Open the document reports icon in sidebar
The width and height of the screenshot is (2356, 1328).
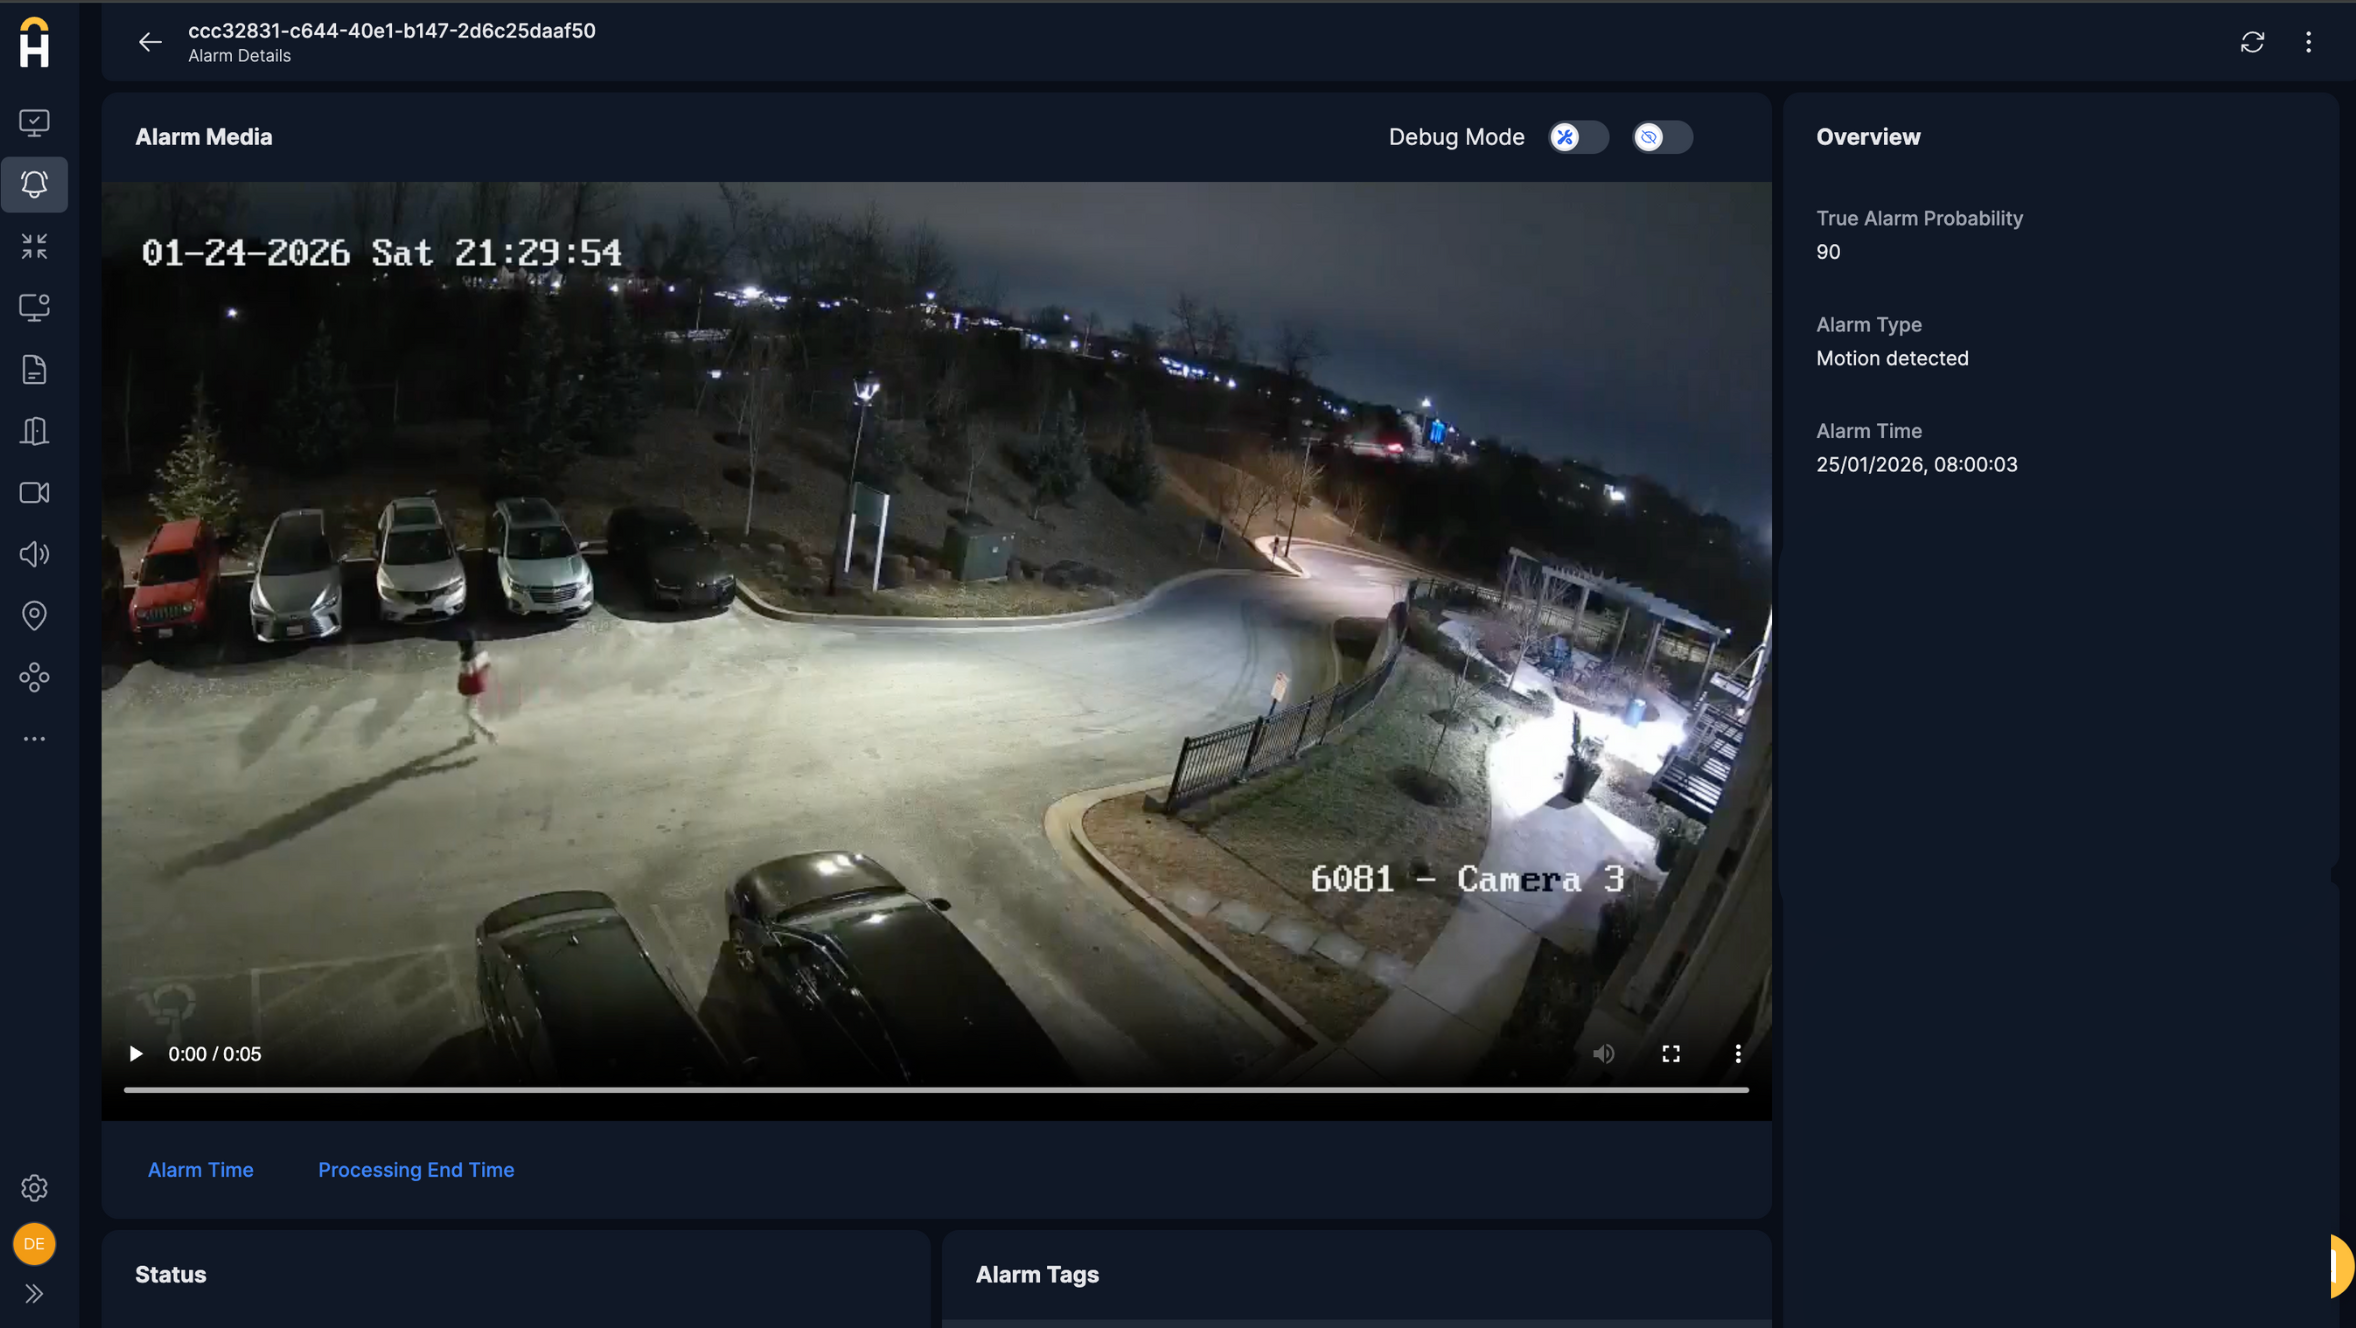tap(34, 370)
